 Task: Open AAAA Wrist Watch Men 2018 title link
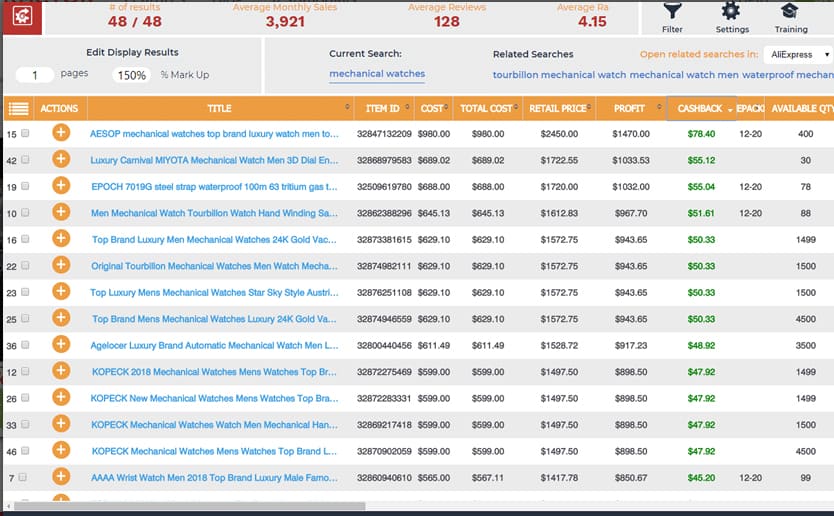click(x=214, y=478)
